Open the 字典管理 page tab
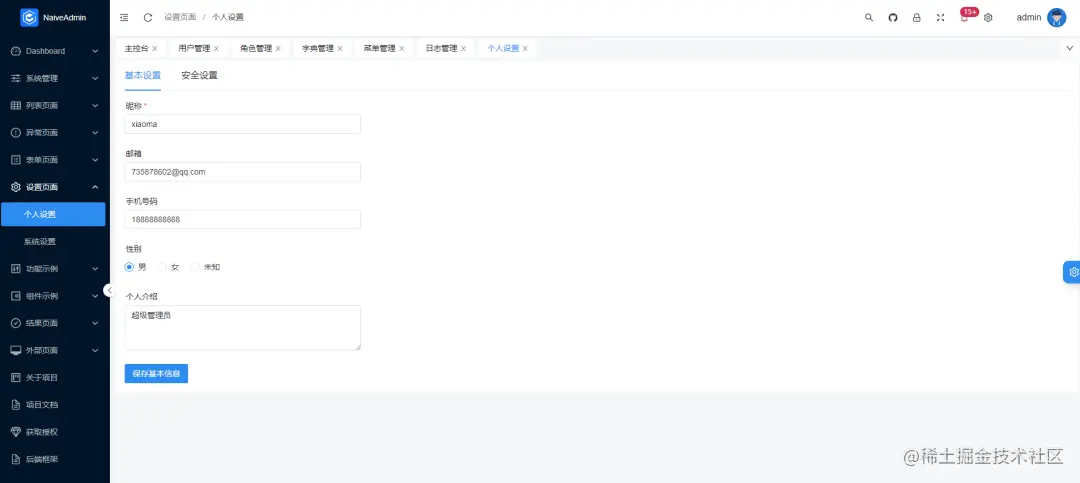This screenshot has height=483, width=1080. tap(318, 48)
